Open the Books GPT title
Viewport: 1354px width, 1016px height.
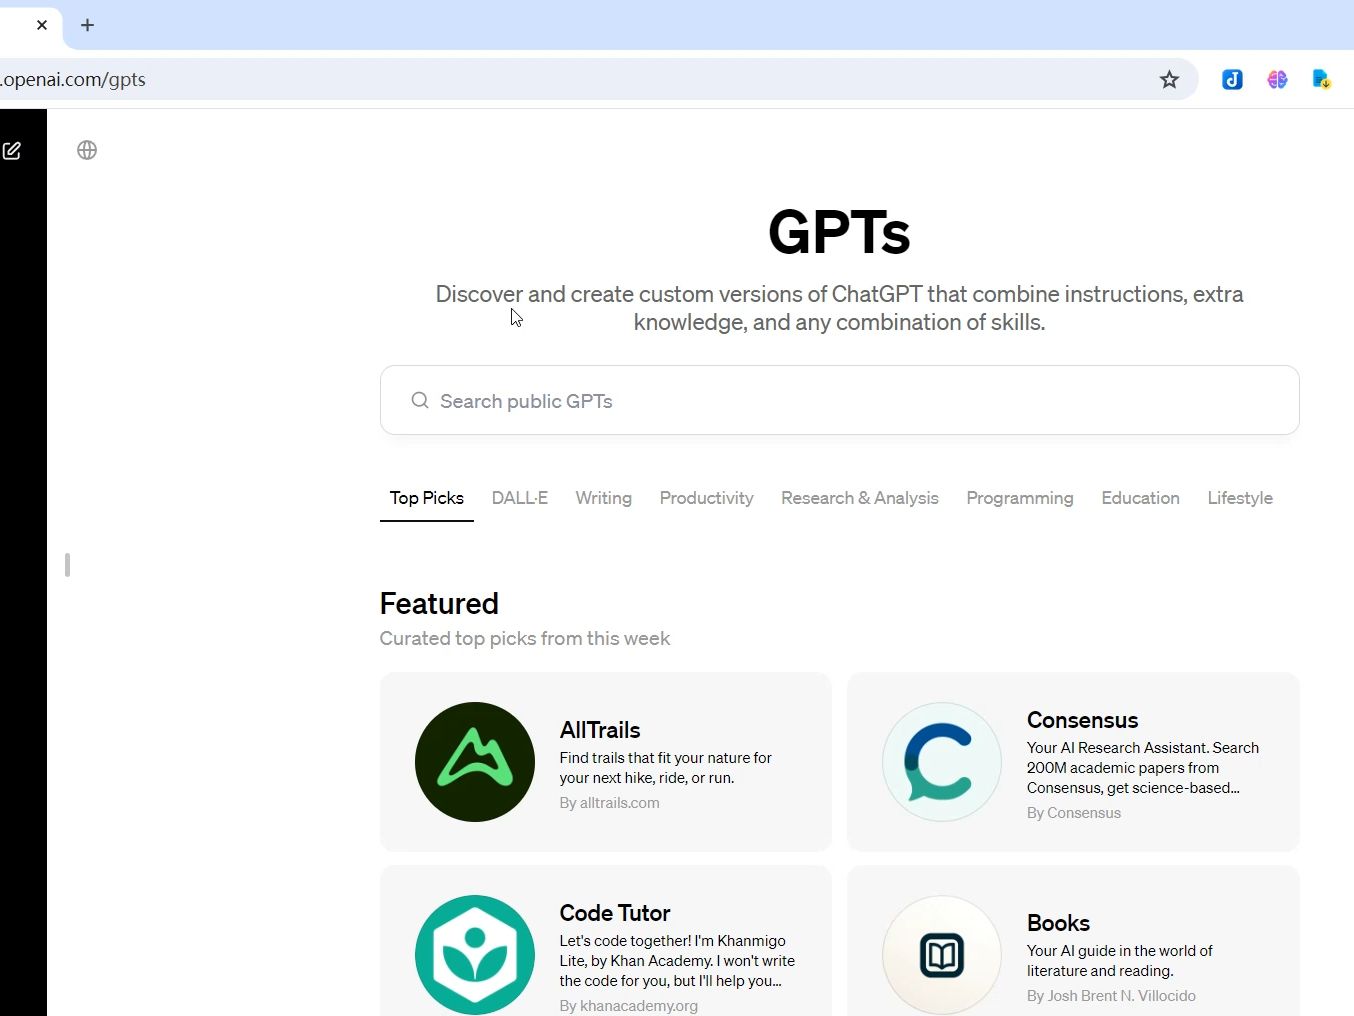coord(1058,923)
